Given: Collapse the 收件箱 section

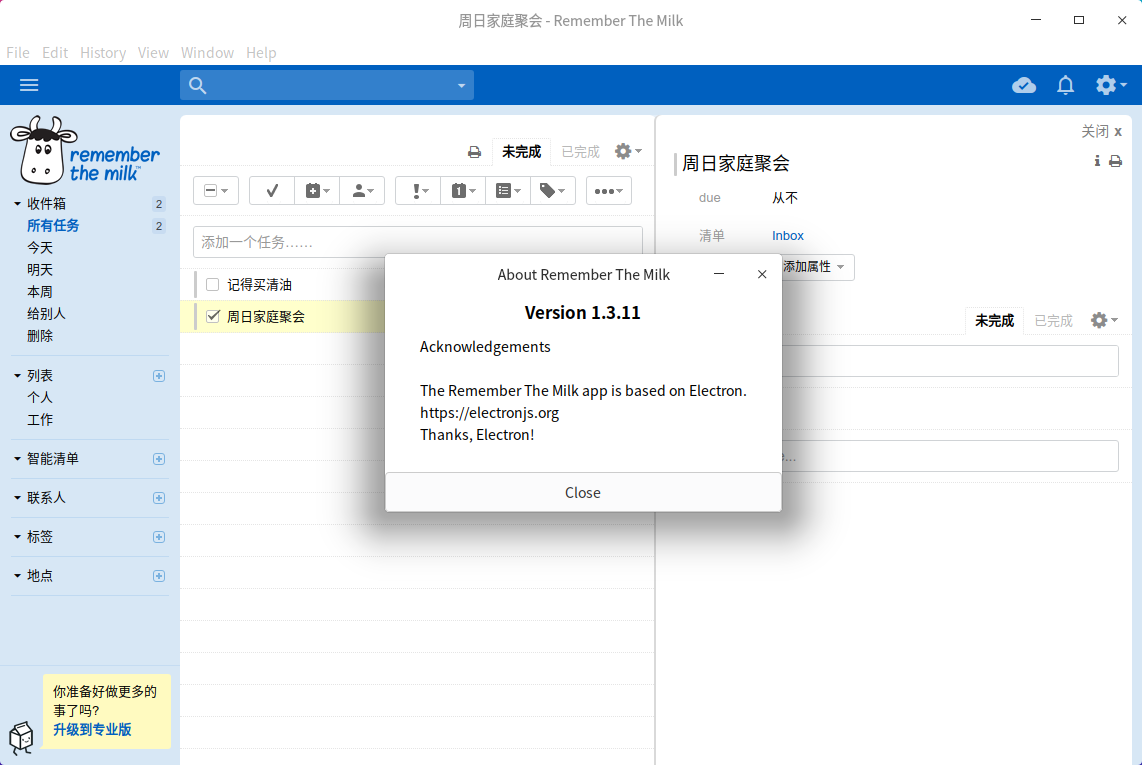Looking at the screenshot, I should pyautogui.click(x=17, y=204).
